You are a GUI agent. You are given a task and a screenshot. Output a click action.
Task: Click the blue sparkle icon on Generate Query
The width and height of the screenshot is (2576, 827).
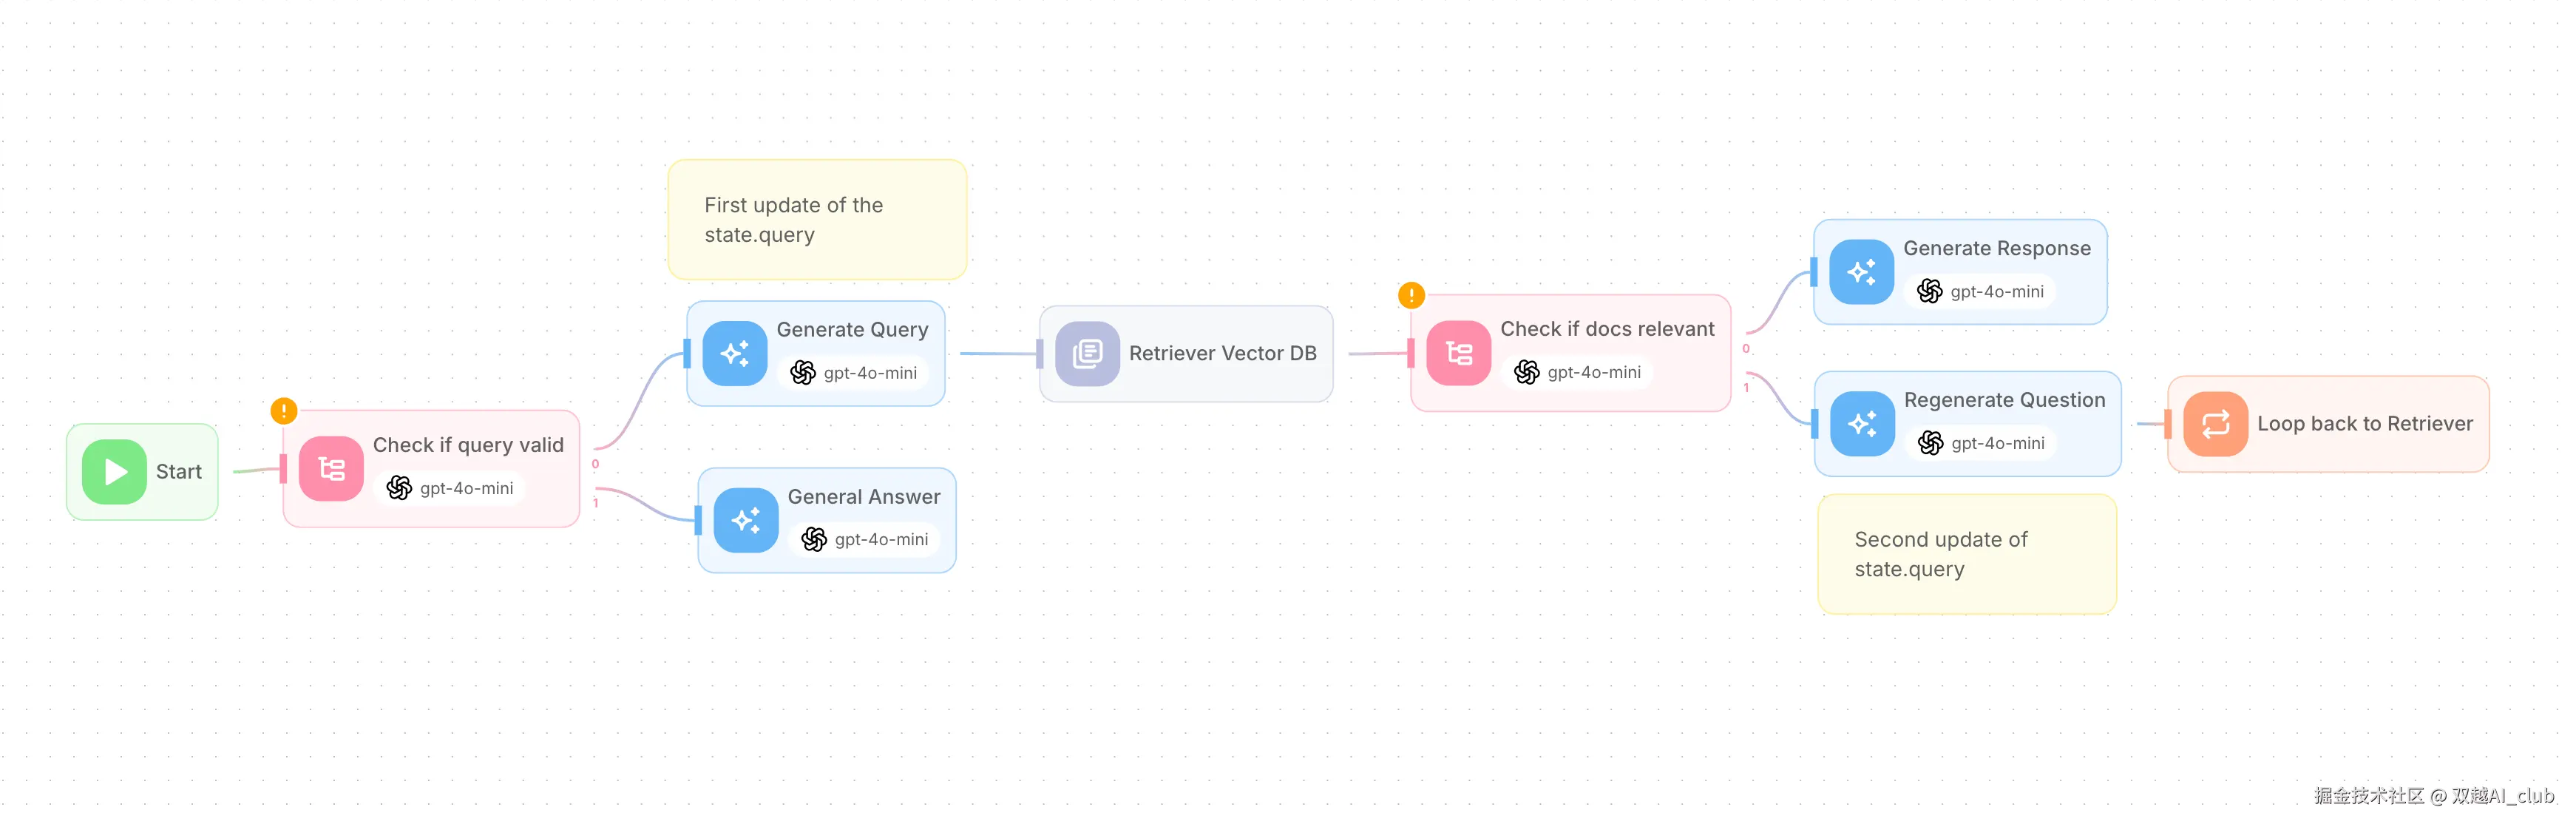coord(735,353)
